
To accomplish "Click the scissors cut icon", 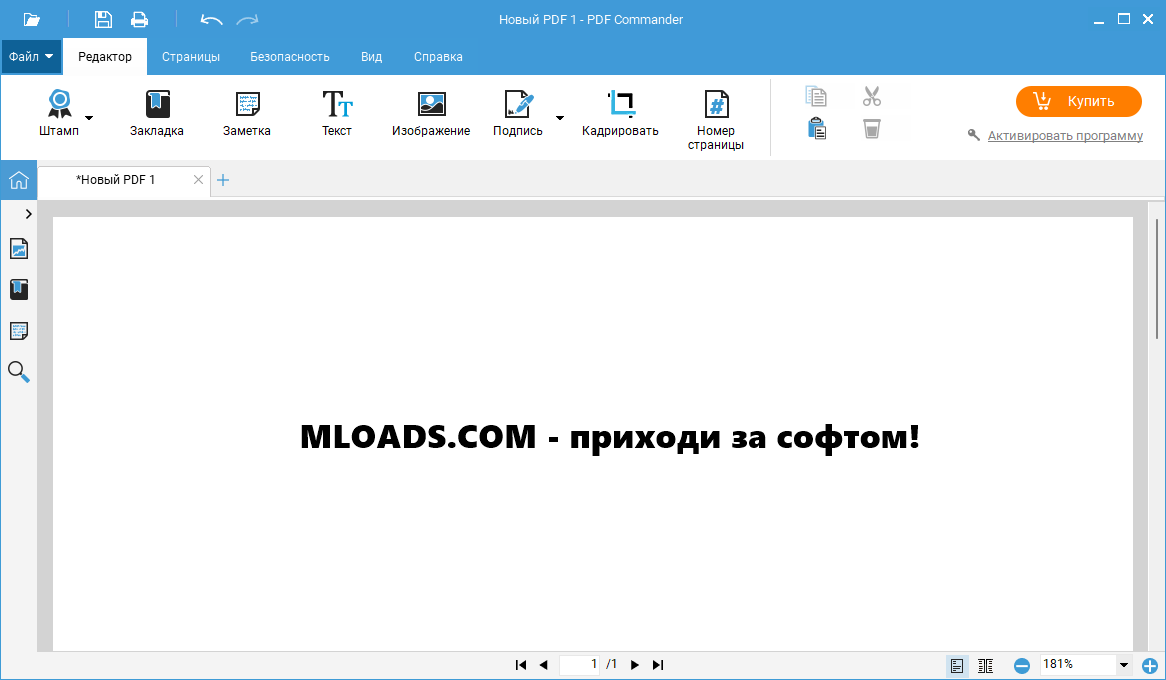I will [x=872, y=96].
